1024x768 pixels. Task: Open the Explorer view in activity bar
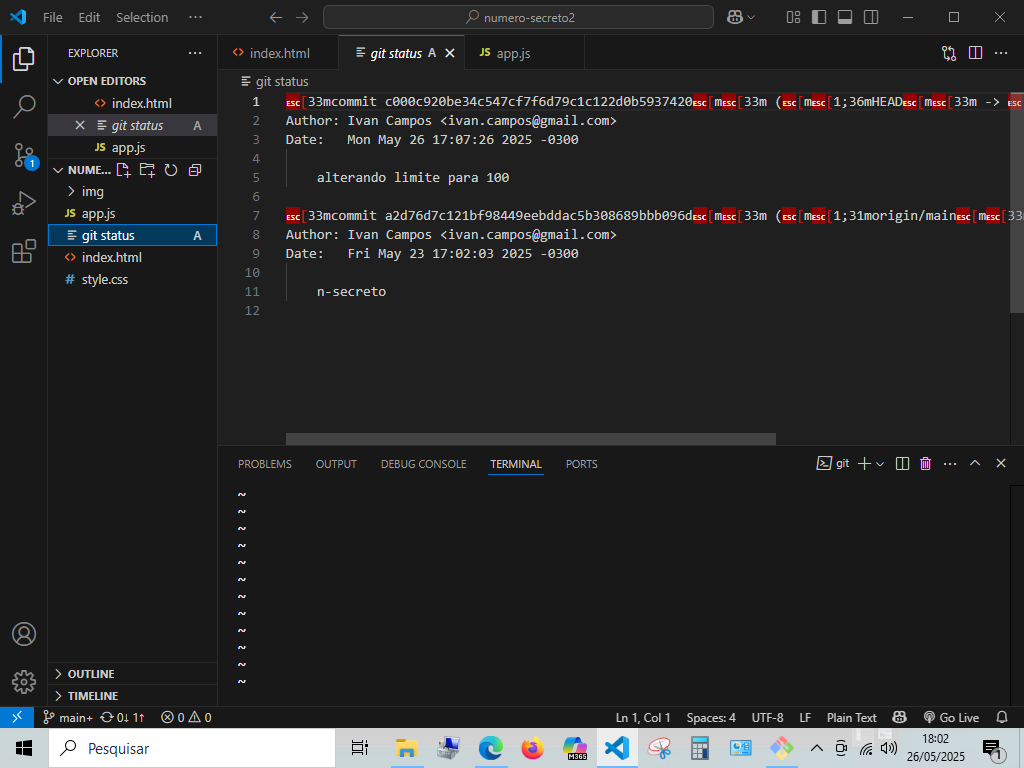tap(24, 59)
